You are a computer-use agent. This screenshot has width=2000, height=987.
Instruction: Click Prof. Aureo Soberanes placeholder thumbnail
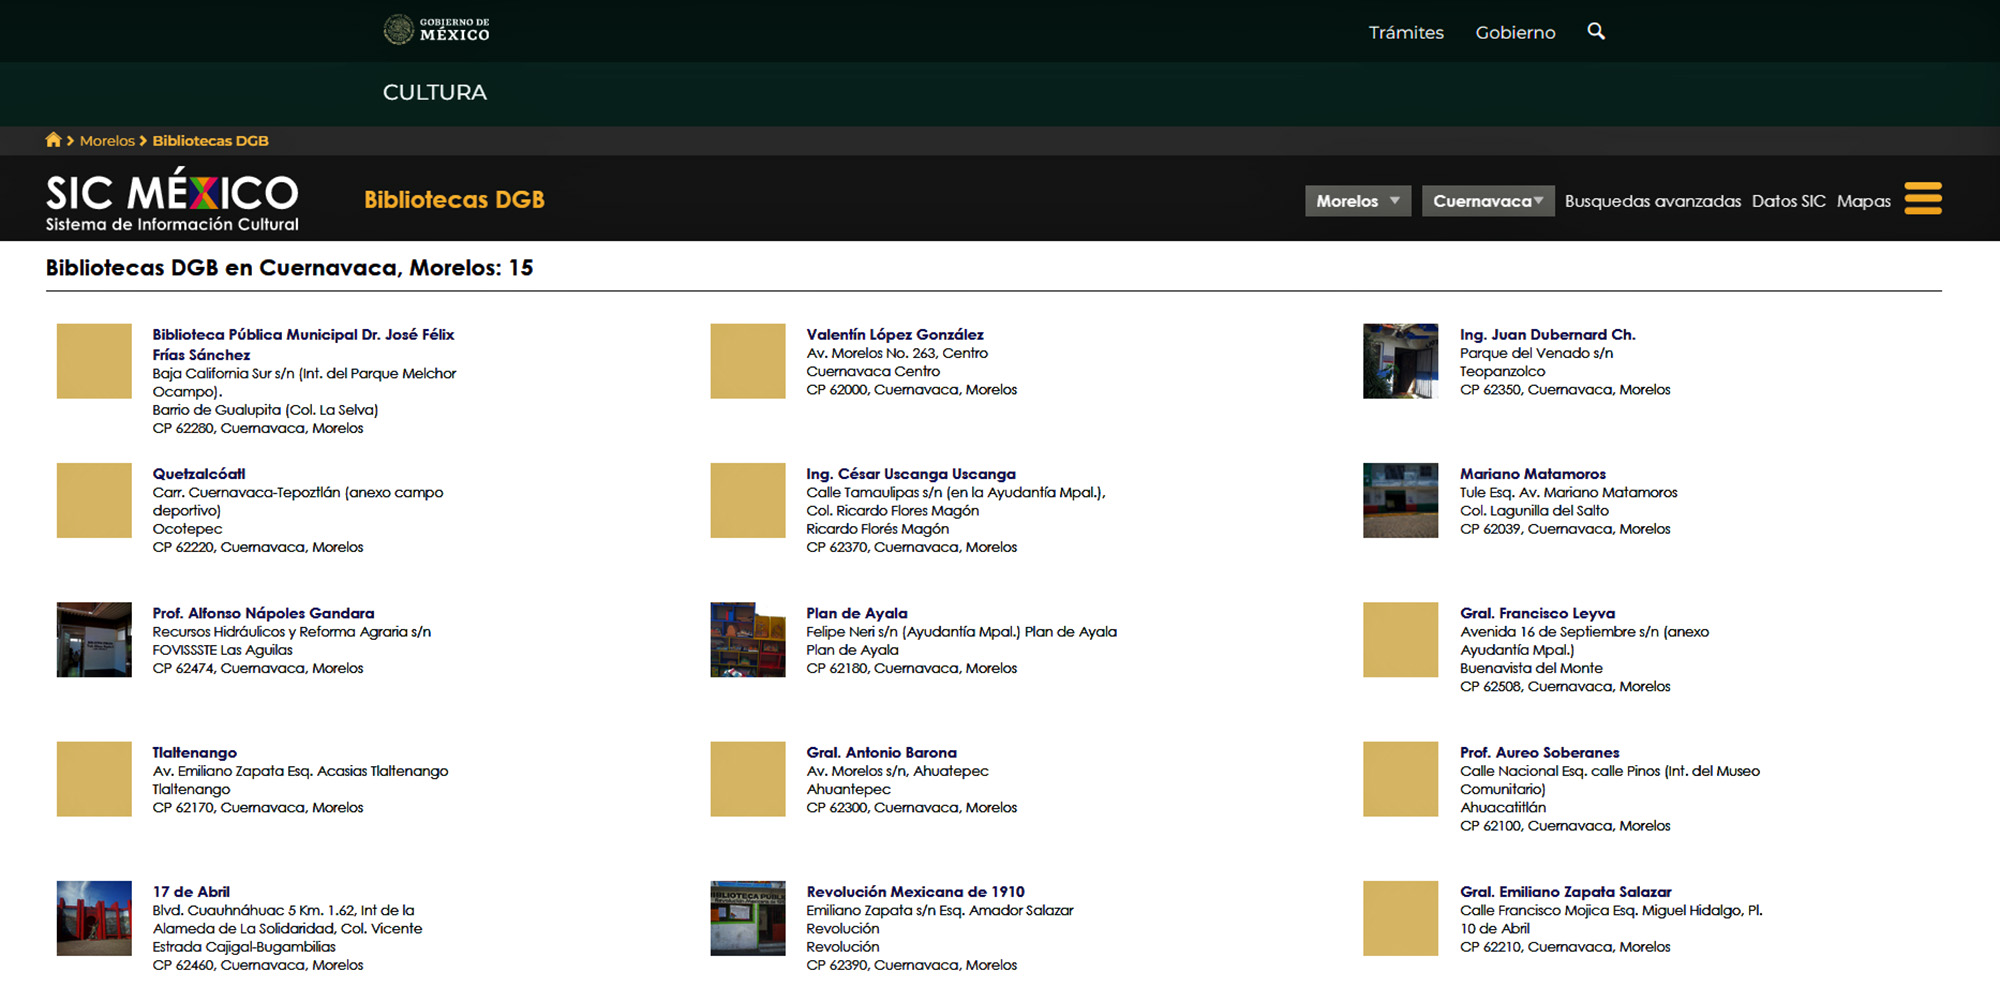pos(1400,779)
